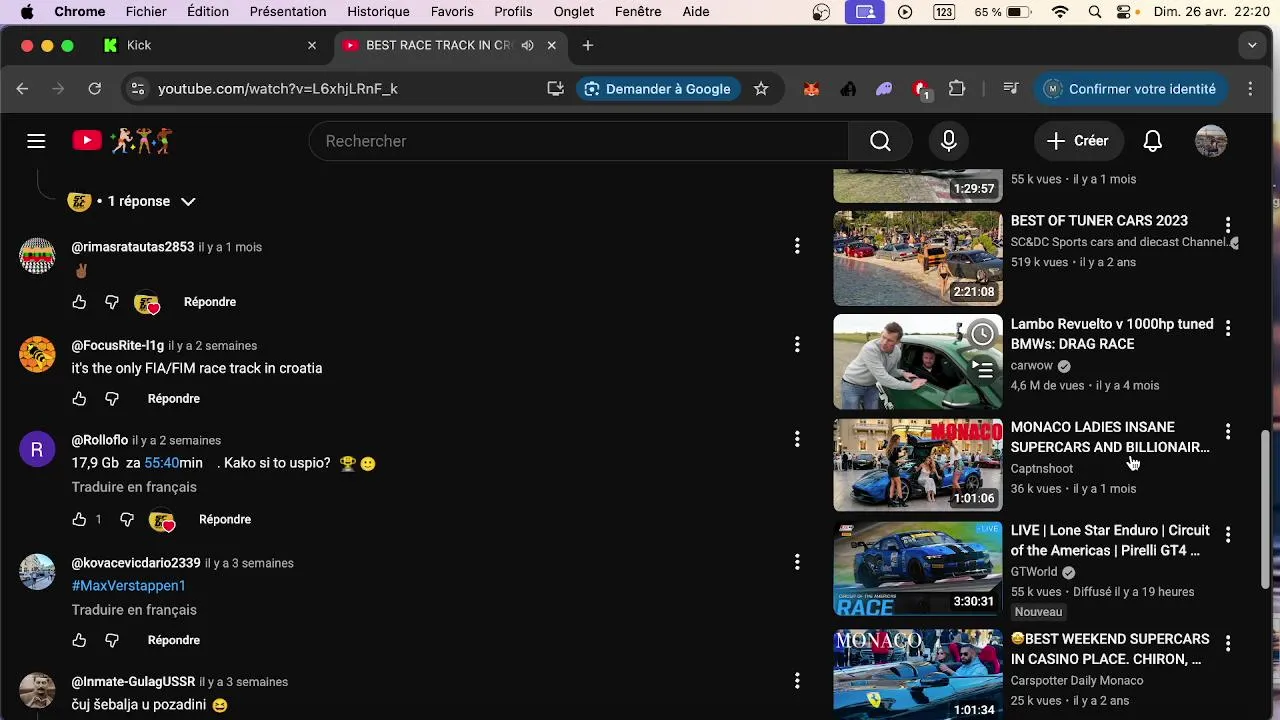Jump to the 55:40 timestamp link
Screen dimensions: 1280x720
click(161, 463)
